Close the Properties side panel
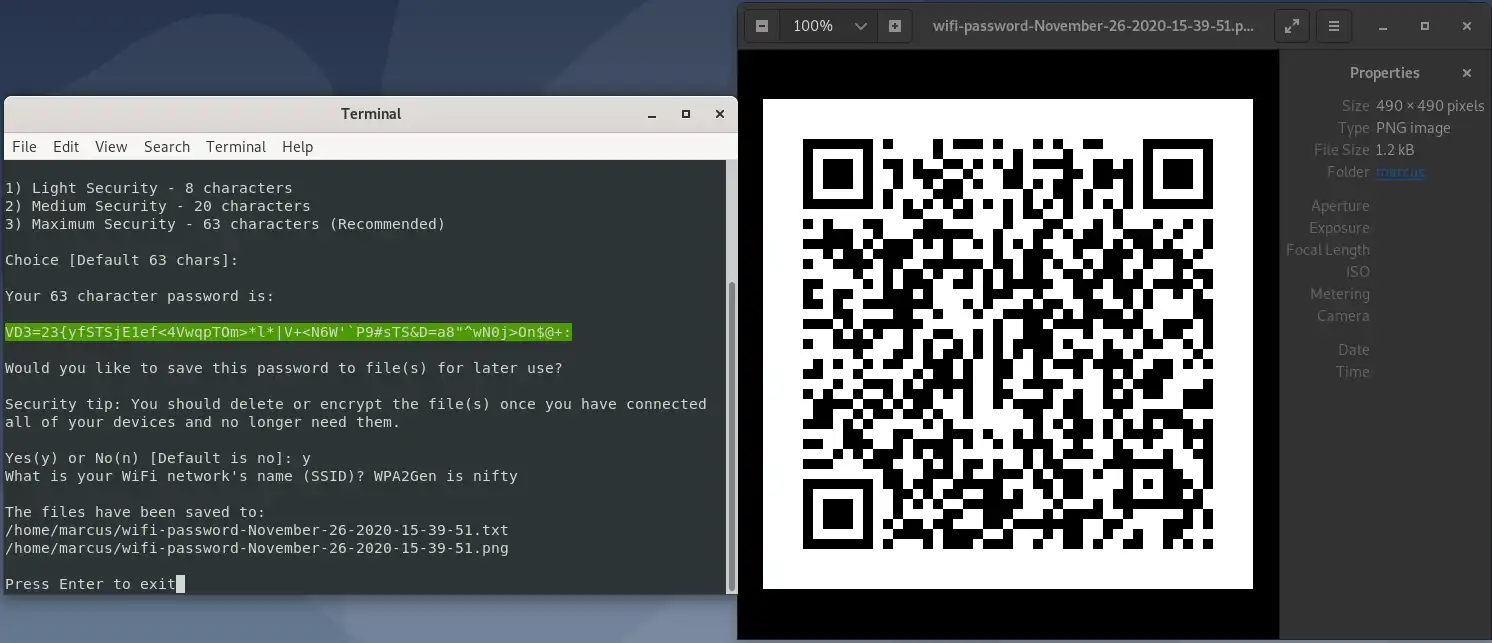1492x643 pixels. (1467, 72)
